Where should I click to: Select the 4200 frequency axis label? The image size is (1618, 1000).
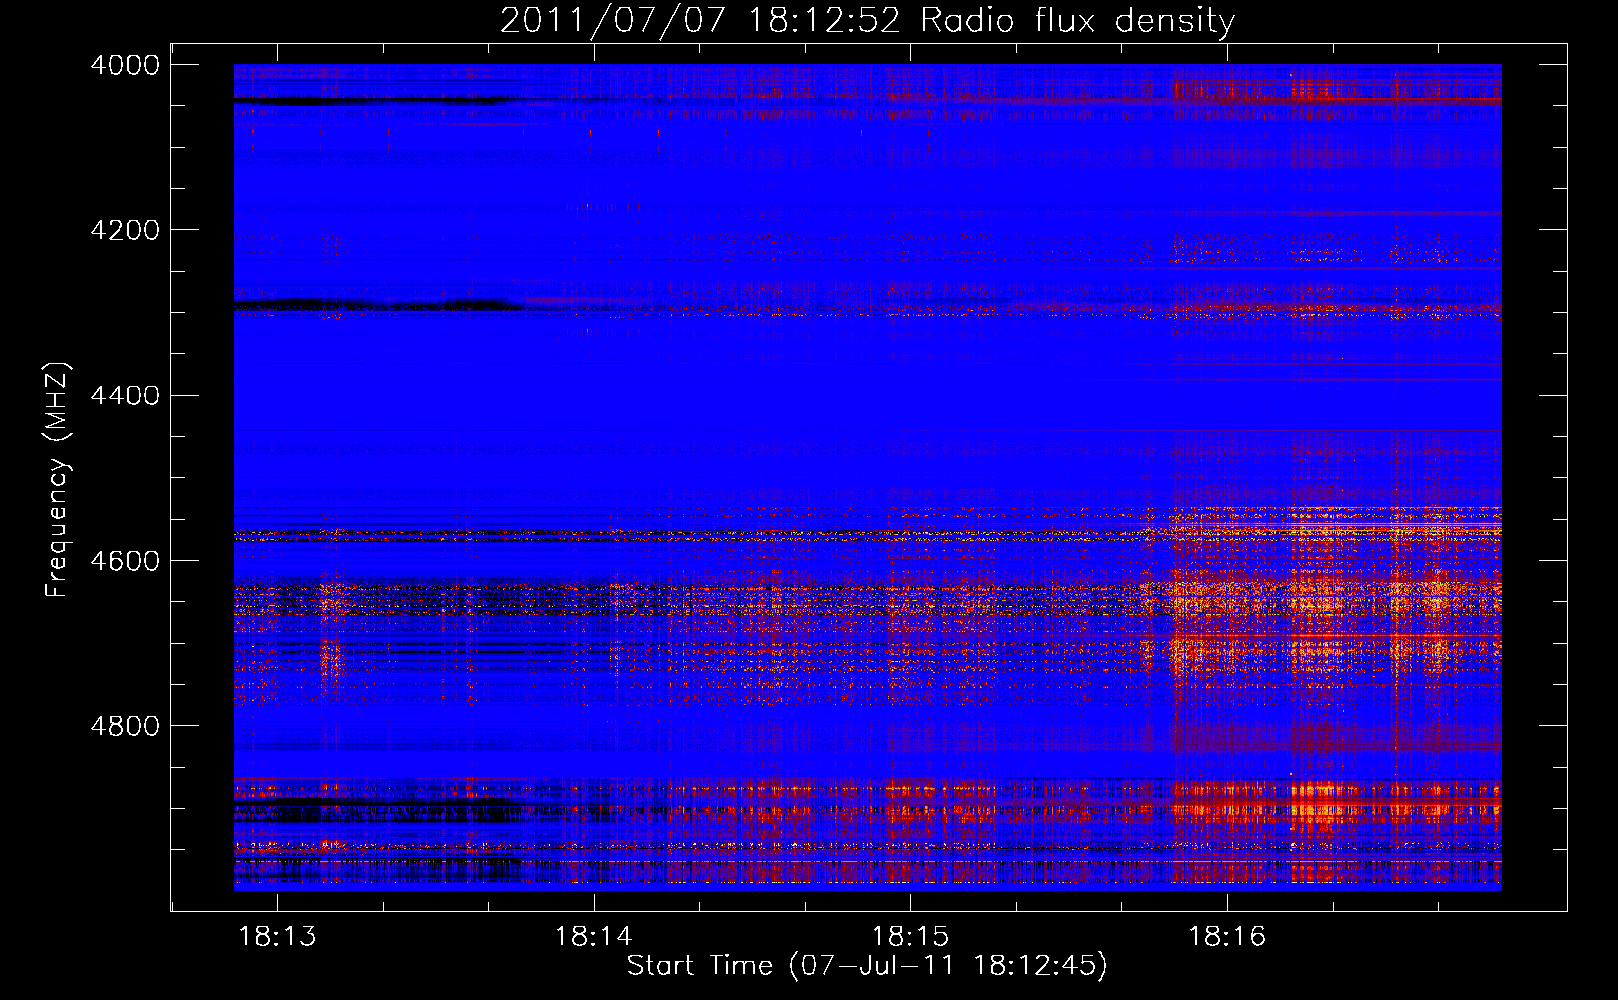point(125,230)
